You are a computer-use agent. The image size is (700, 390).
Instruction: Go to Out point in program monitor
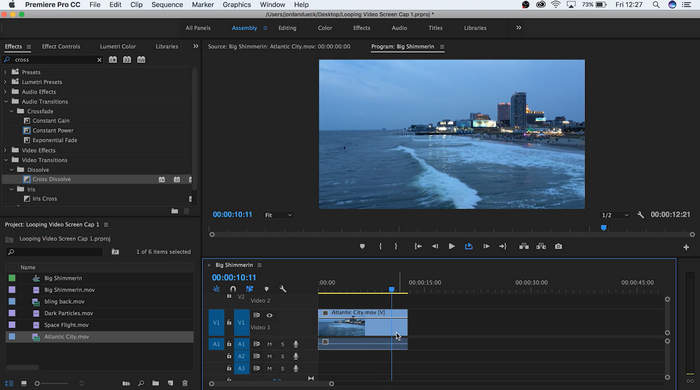503,246
